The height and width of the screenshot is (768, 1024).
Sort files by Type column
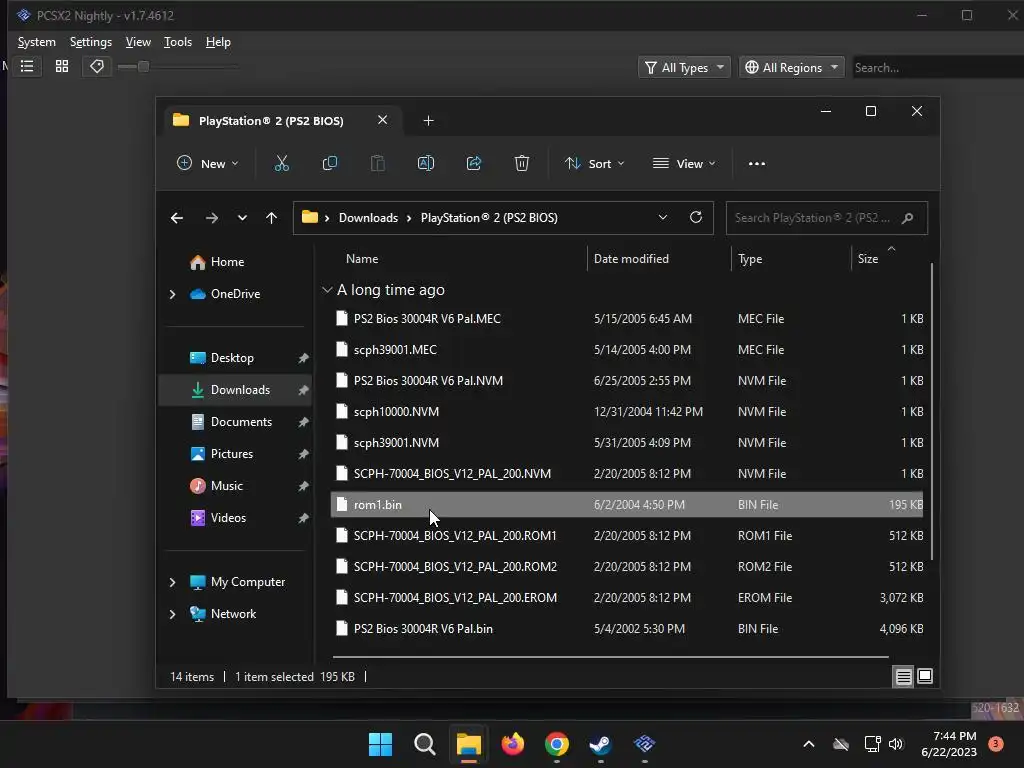click(750, 259)
